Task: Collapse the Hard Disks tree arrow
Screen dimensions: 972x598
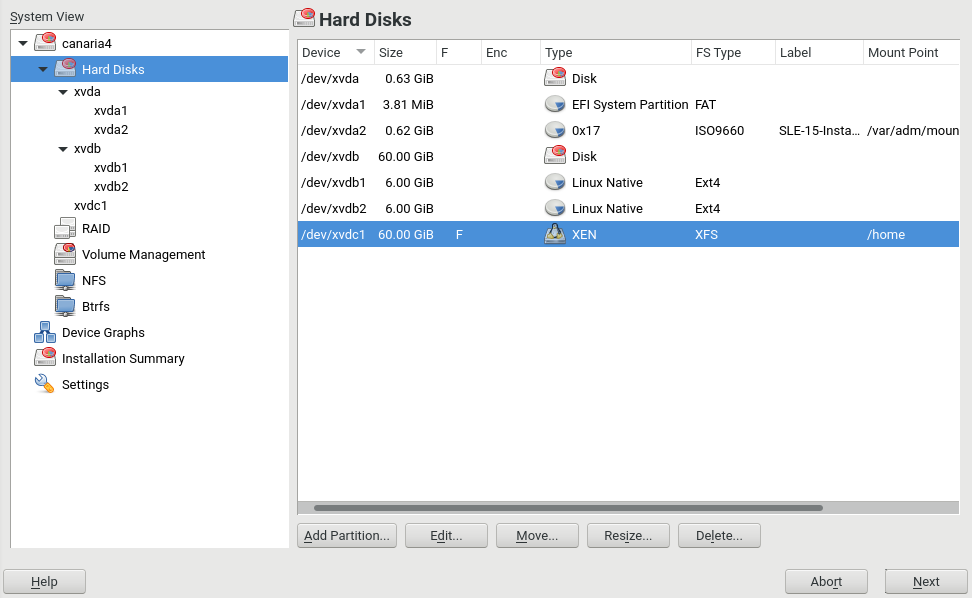Action: (x=43, y=70)
